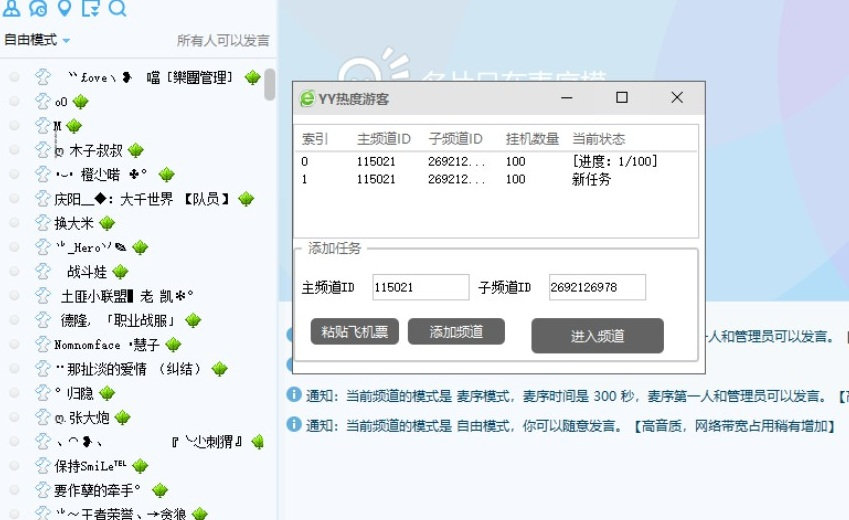Select user oO in the member list

pyautogui.click(x=61, y=102)
